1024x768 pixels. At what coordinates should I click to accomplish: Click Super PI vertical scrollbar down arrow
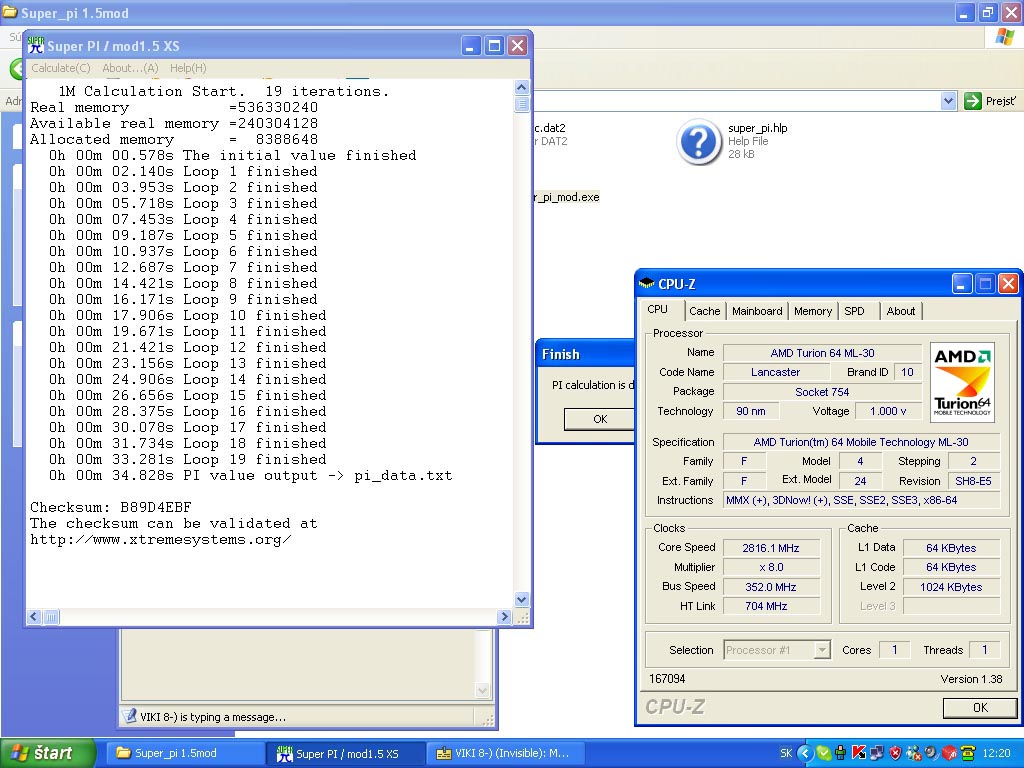(521, 599)
